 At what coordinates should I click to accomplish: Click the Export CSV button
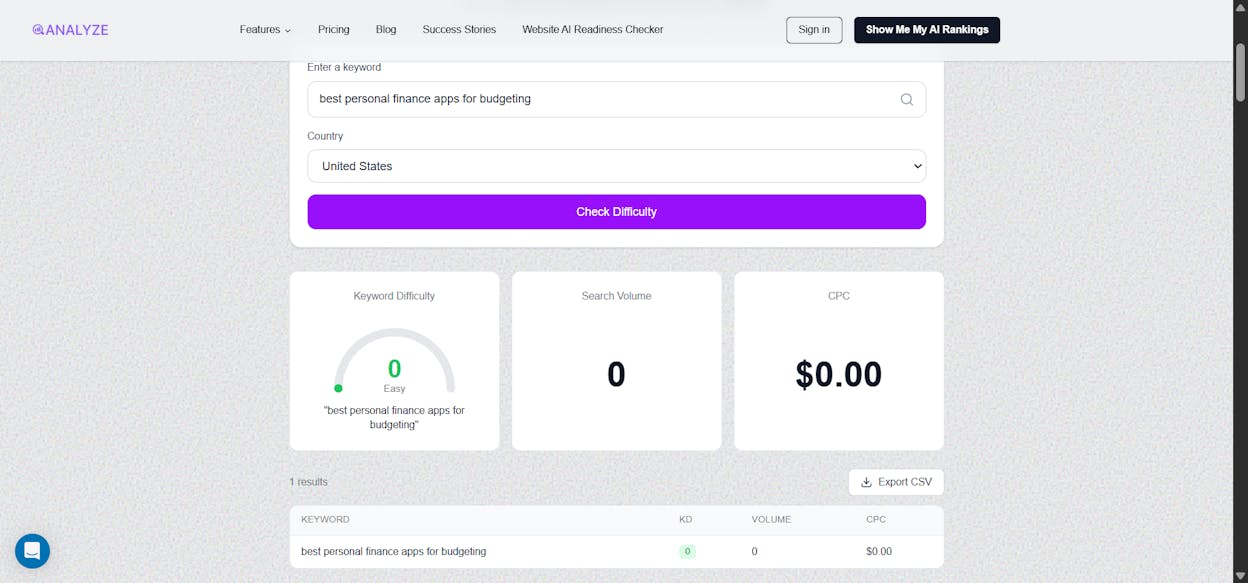coord(896,482)
